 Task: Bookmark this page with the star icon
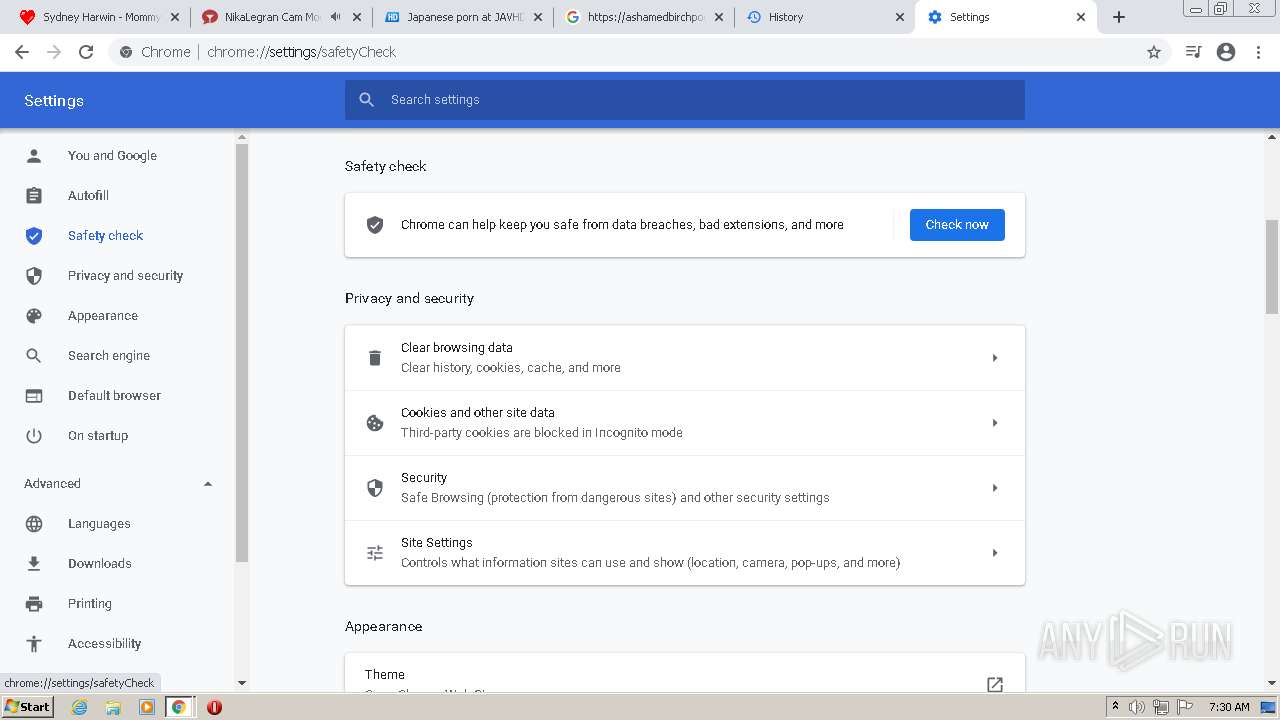click(1154, 52)
